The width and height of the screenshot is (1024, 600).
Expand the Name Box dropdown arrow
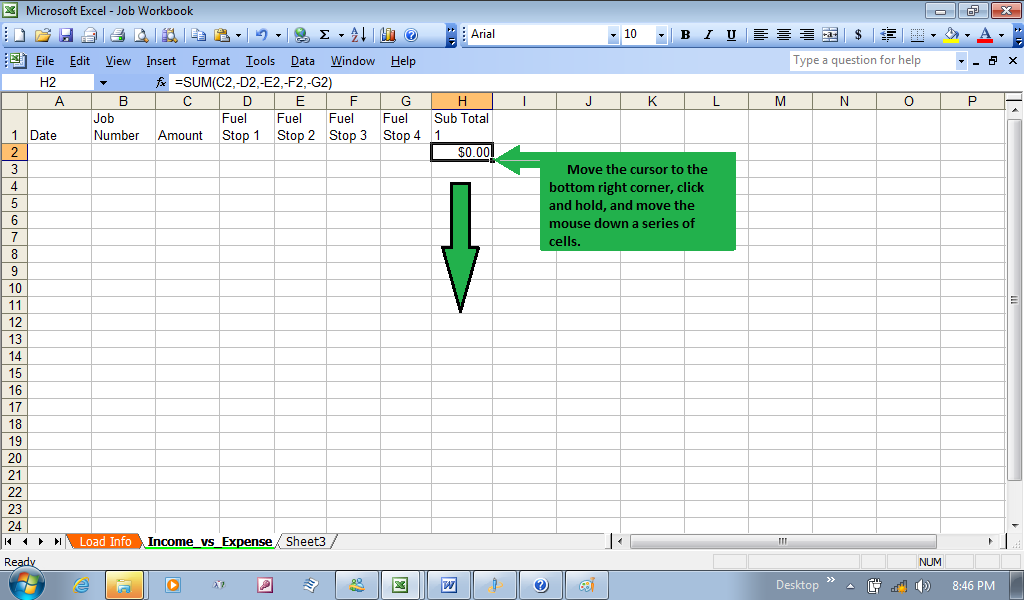(x=102, y=82)
